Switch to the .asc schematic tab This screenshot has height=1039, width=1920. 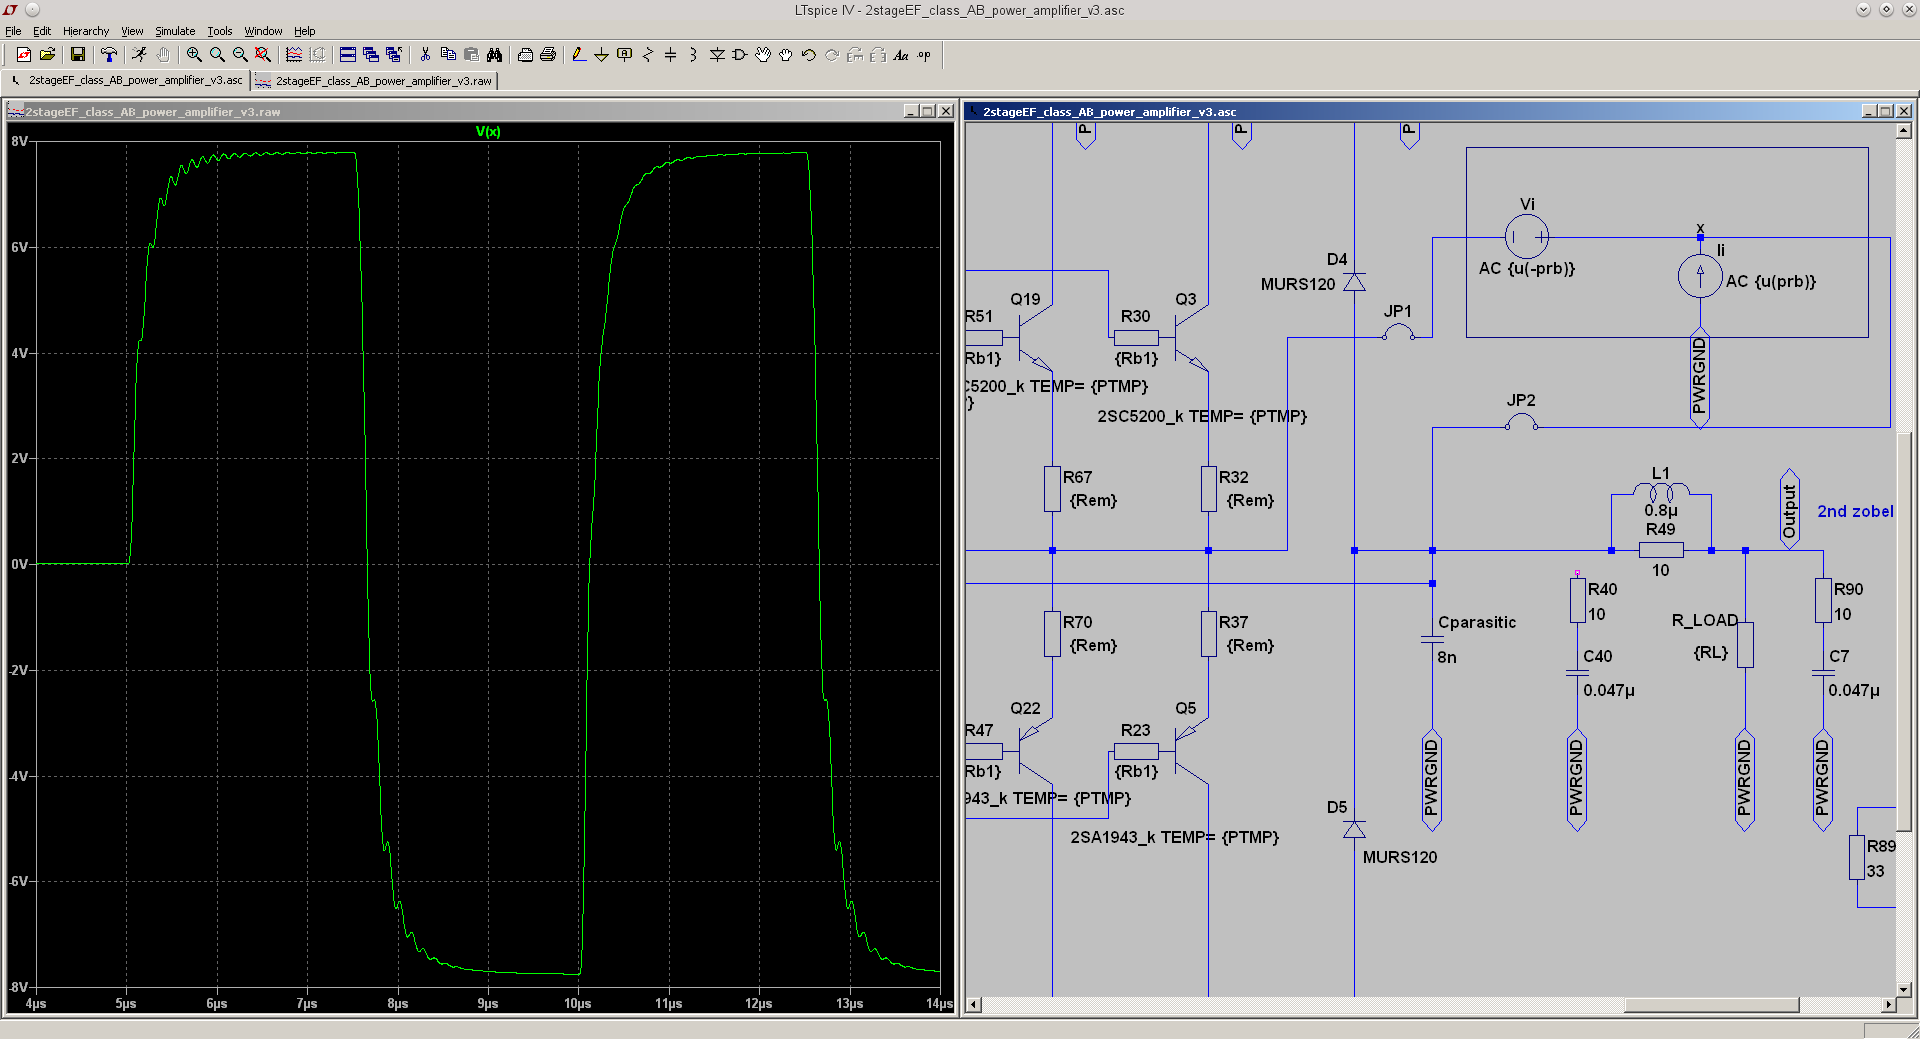[x=126, y=80]
